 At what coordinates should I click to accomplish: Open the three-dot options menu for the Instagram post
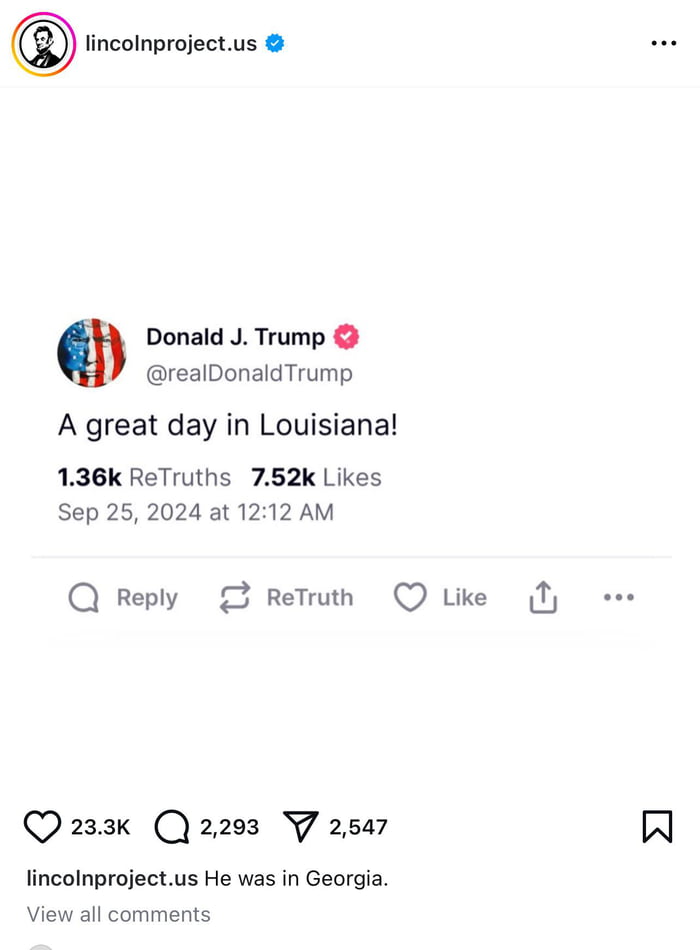[x=662, y=44]
